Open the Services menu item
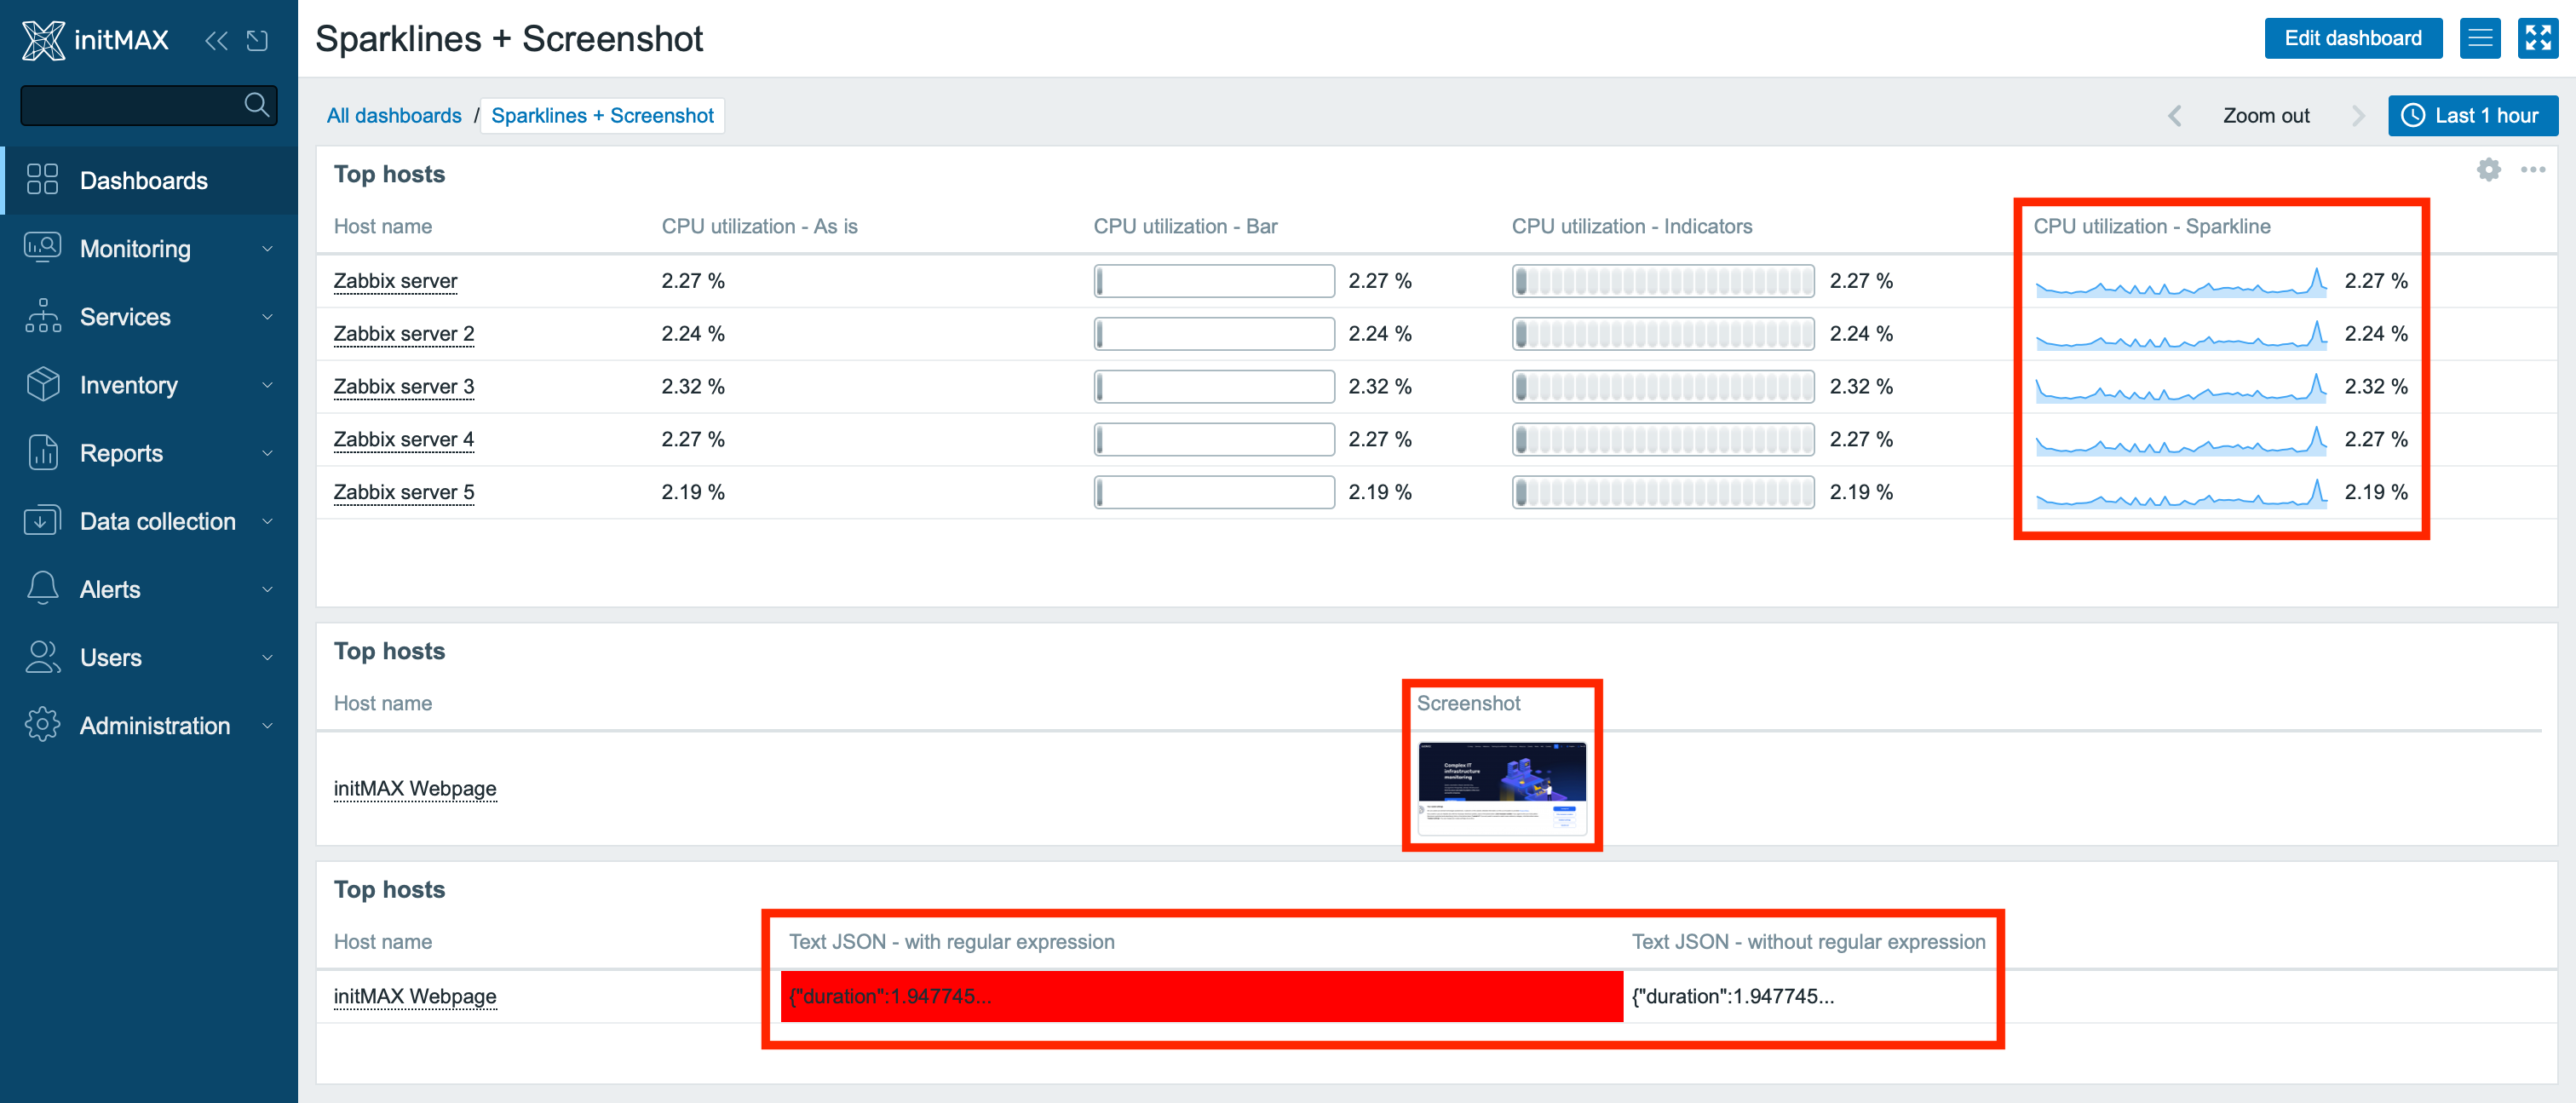The height and width of the screenshot is (1103, 2576). (149, 316)
